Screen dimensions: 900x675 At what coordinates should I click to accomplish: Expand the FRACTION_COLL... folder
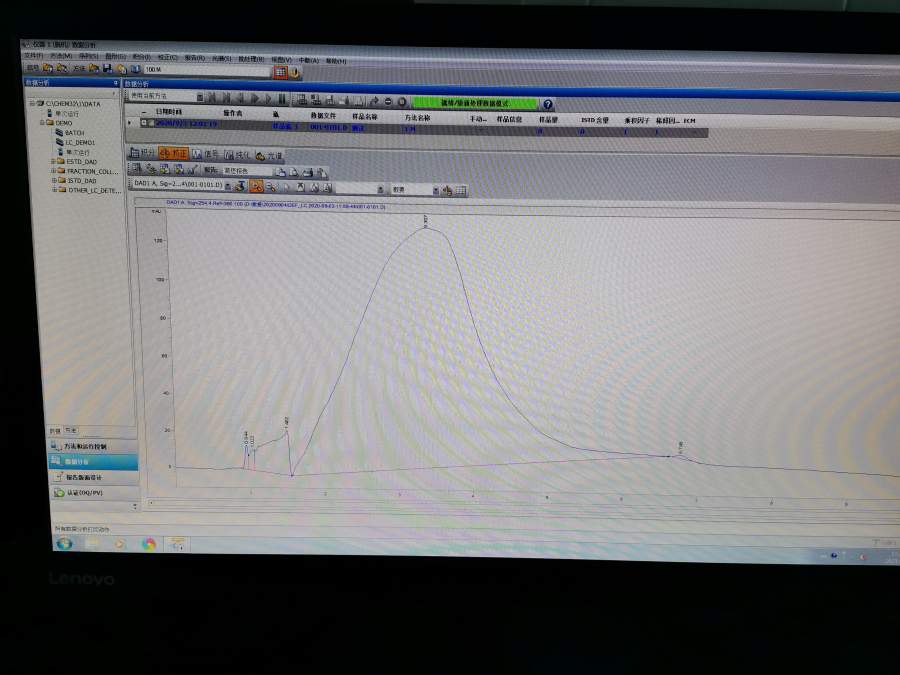tap(53, 170)
